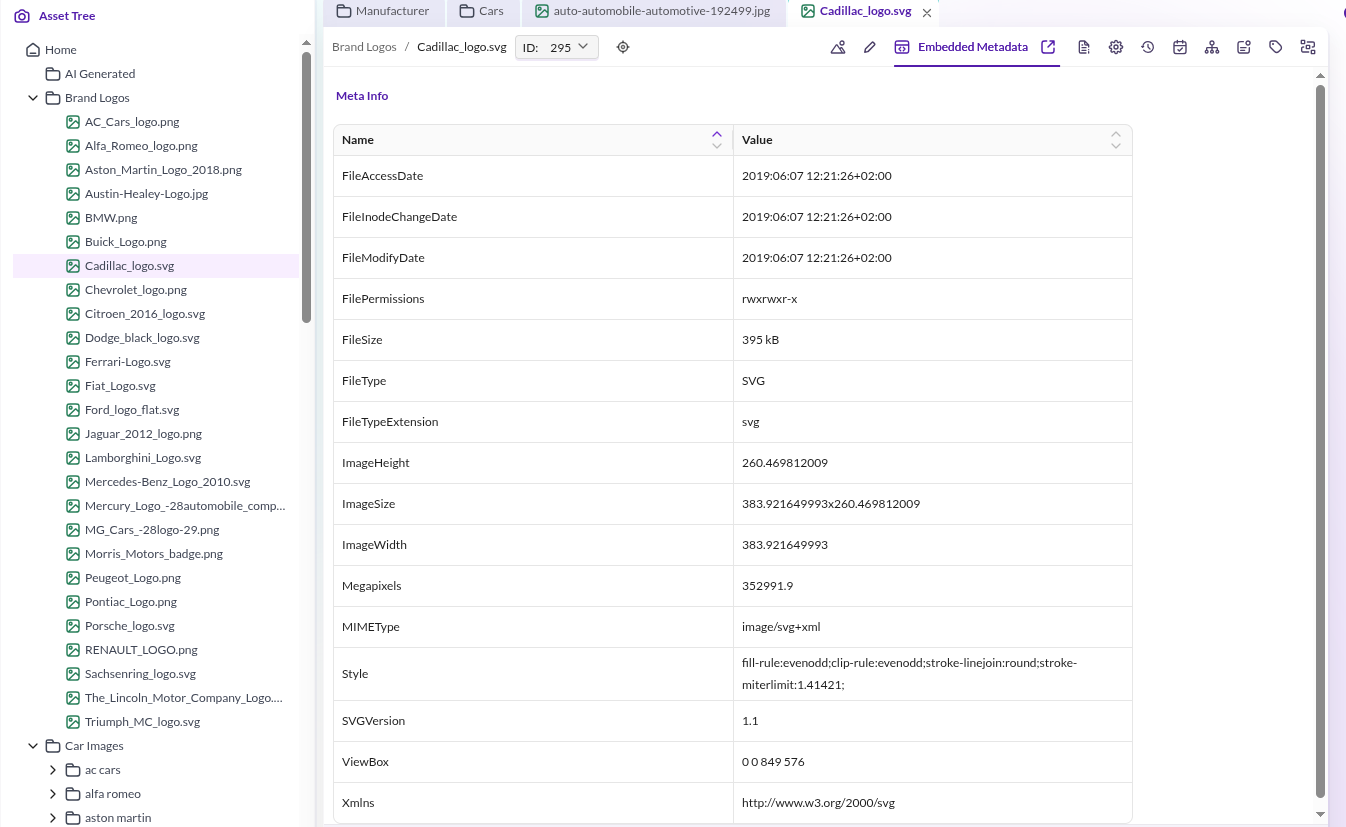Open the Schedule calendar icon
This screenshot has width=1346, height=827.
point(1180,47)
